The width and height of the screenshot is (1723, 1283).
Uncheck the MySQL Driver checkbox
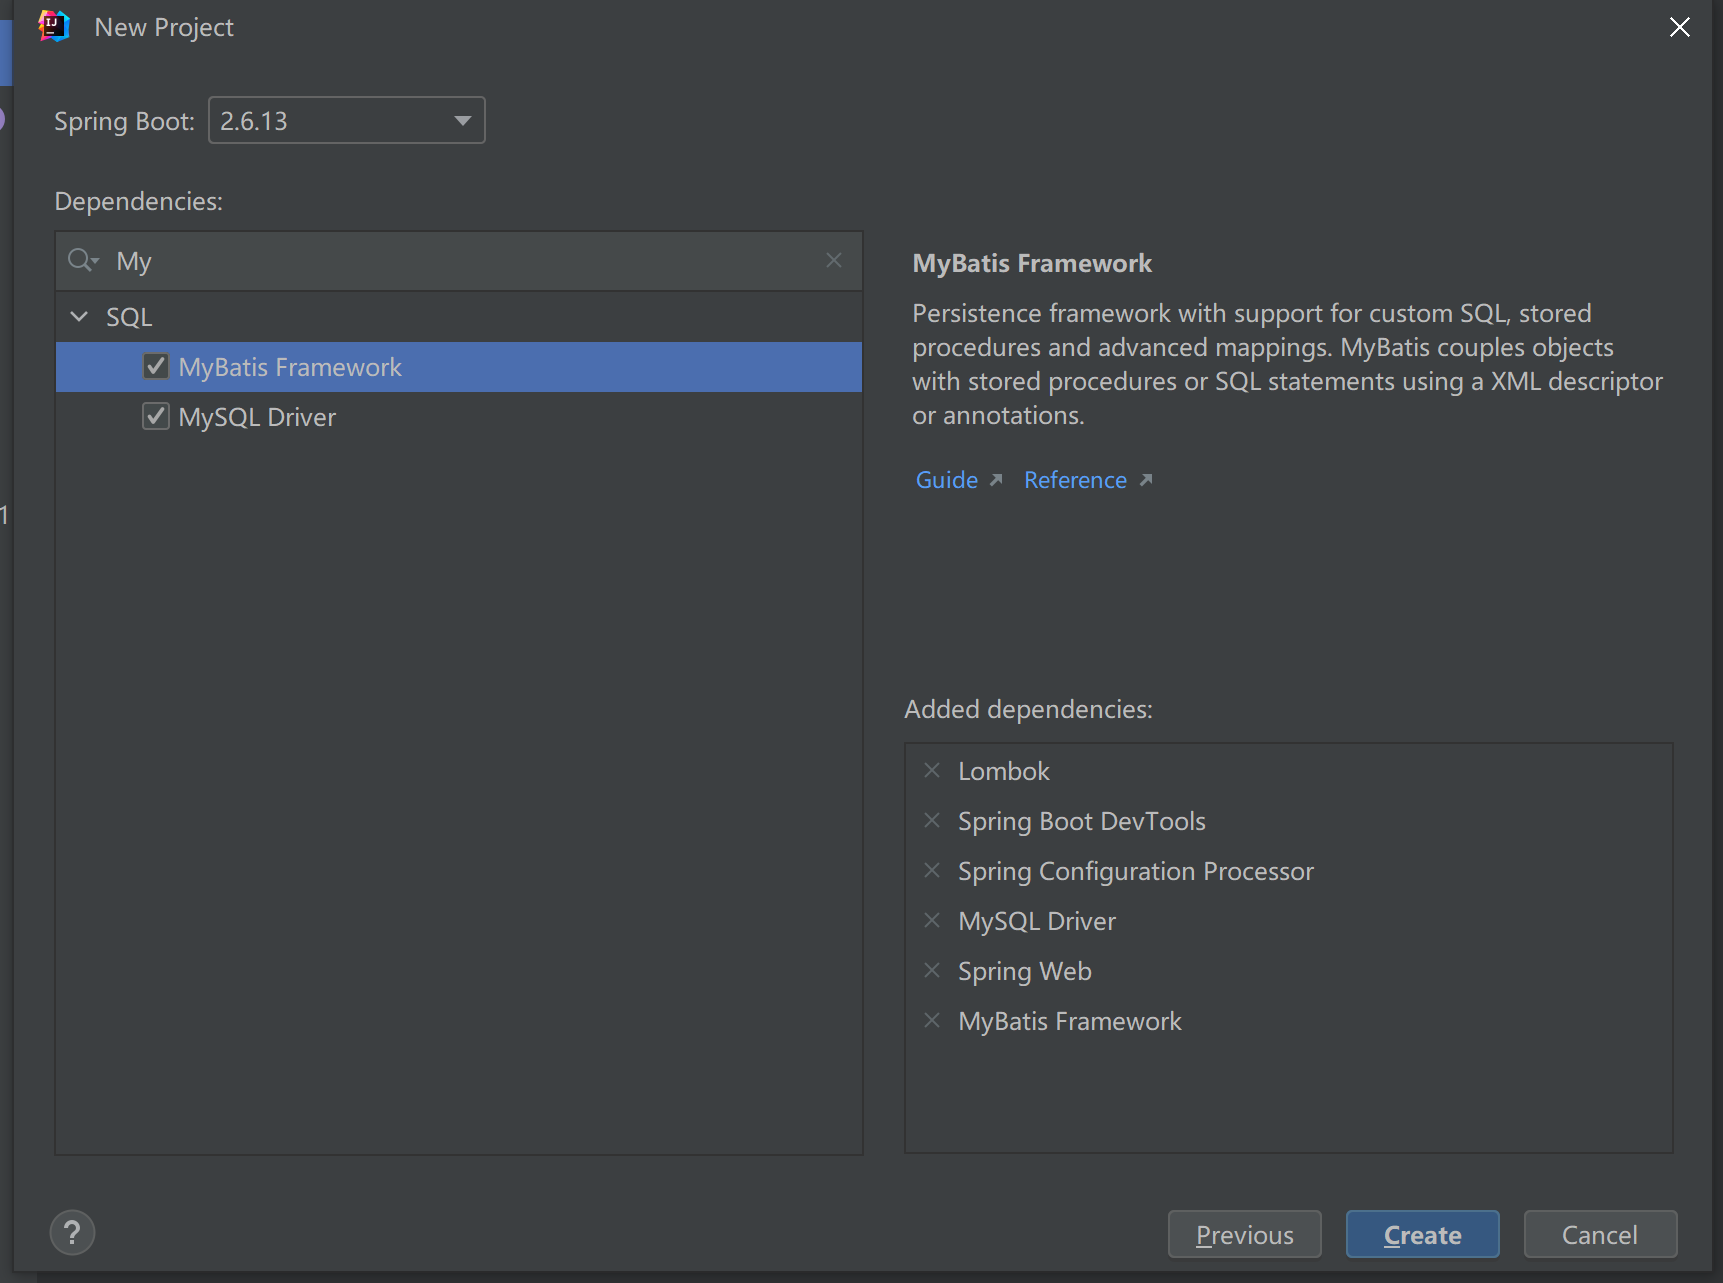[x=156, y=416]
